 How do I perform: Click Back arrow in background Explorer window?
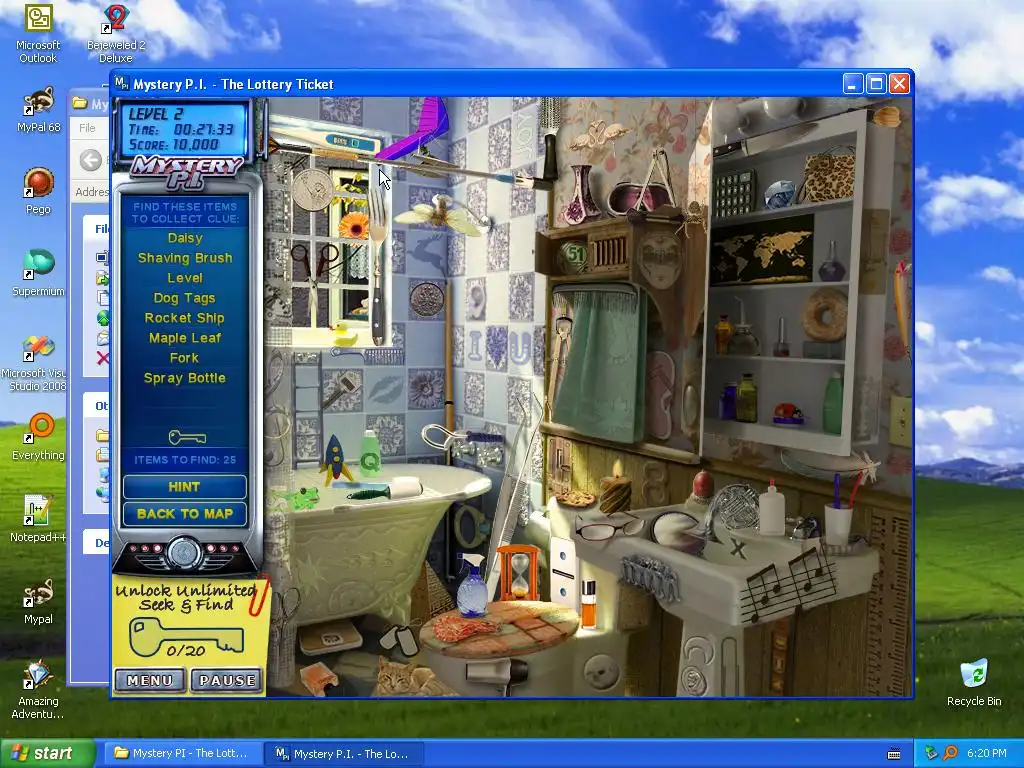coord(91,159)
